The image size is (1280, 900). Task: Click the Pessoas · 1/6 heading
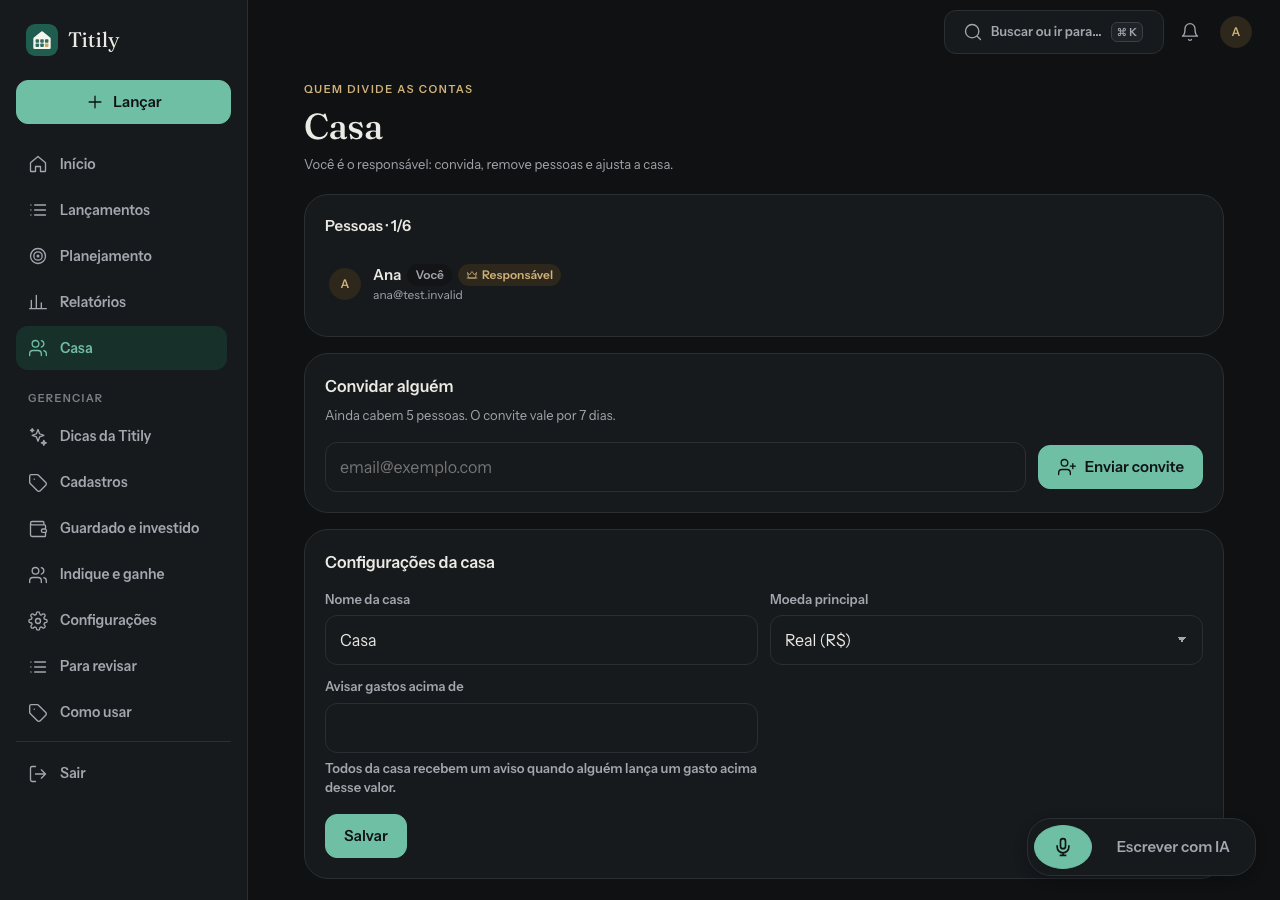[x=368, y=226]
